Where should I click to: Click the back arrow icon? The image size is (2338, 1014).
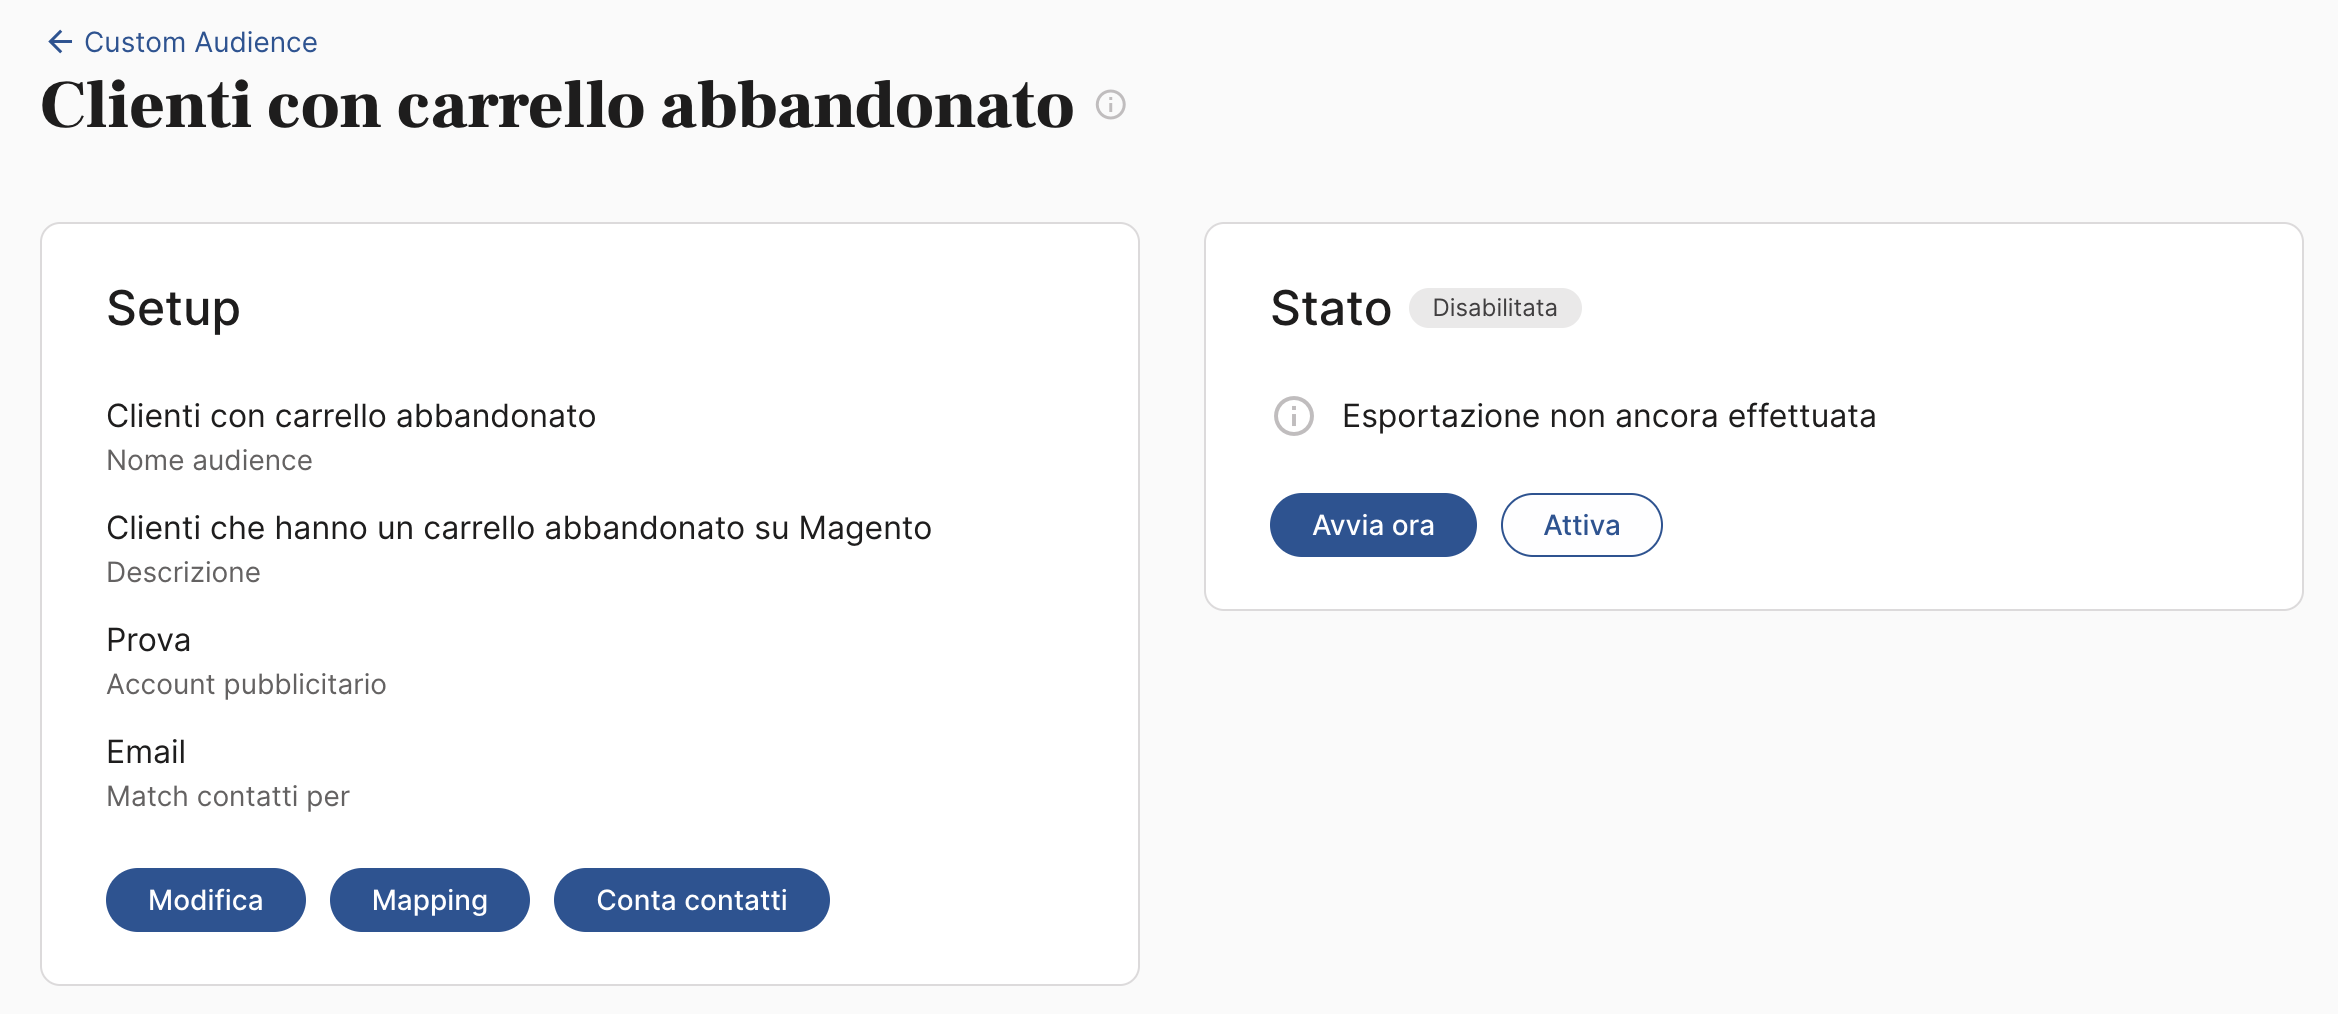pos(60,42)
